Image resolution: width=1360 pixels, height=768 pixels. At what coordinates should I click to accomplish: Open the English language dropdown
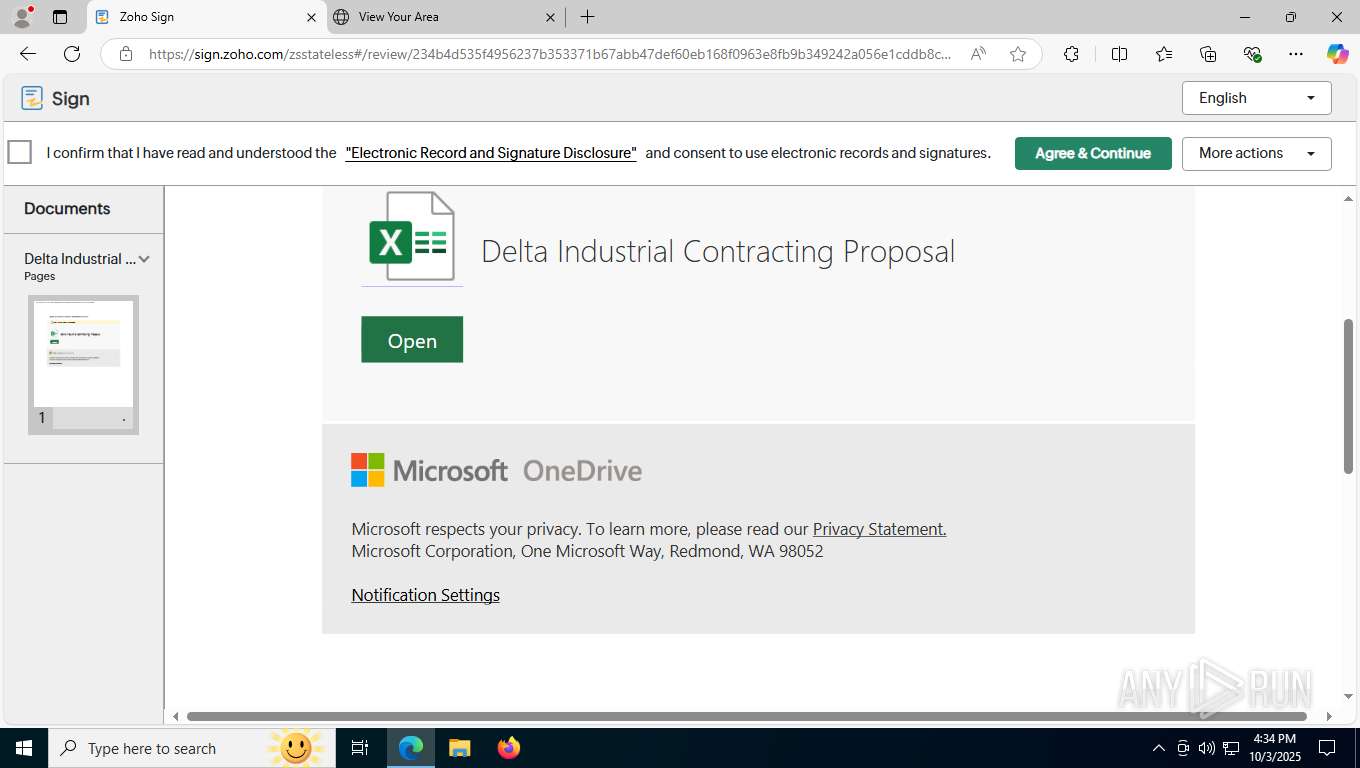(1257, 98)
